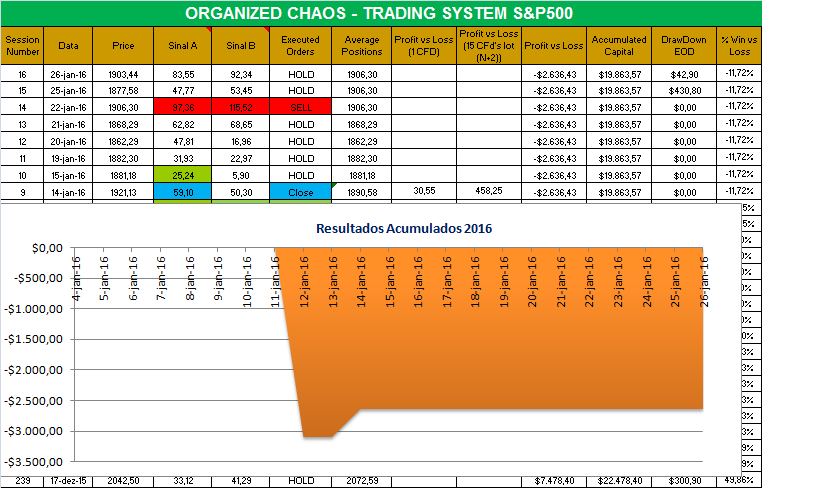Click the Accumulated Capital column header
This screenshot has height=488, width=819.
click(619, 46)
